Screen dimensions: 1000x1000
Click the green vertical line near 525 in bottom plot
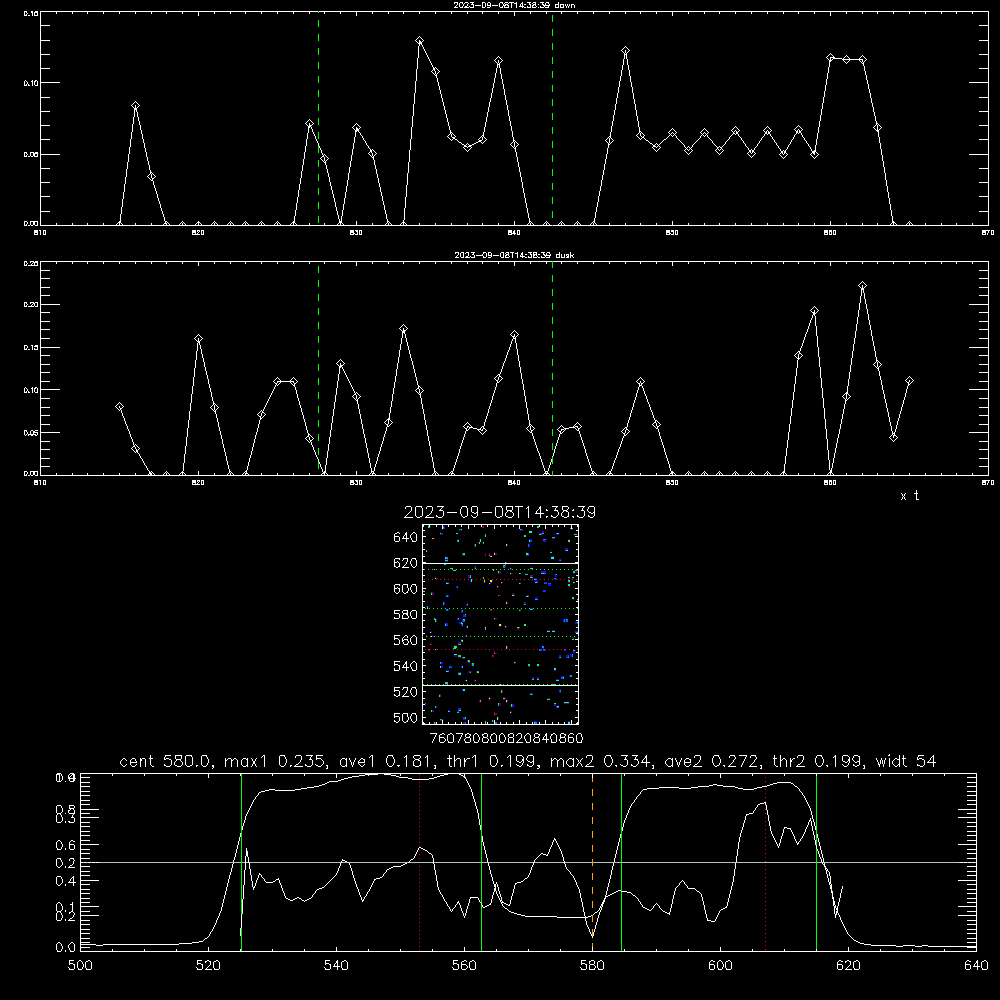tap(241, 861)
